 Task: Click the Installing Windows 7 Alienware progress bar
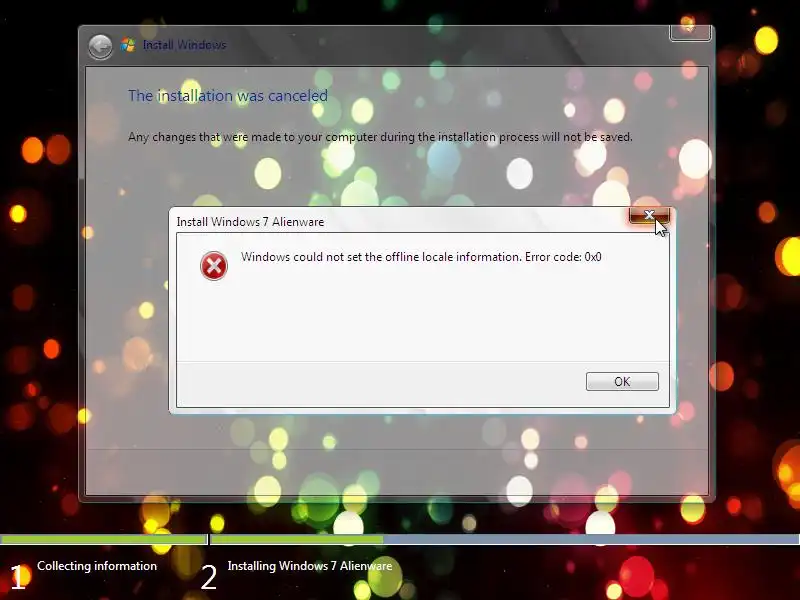coord(505,539)
